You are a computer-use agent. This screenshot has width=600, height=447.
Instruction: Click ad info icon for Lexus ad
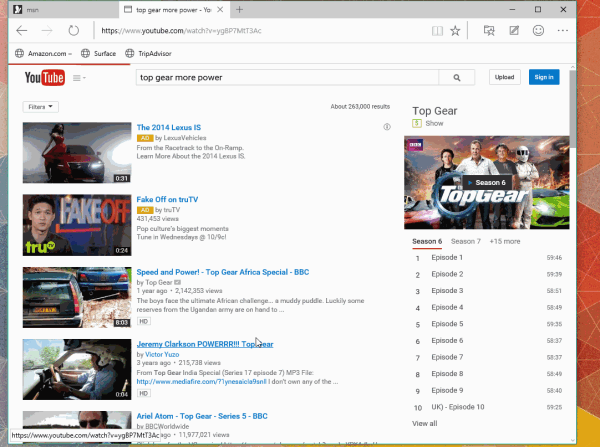[387, 127]
